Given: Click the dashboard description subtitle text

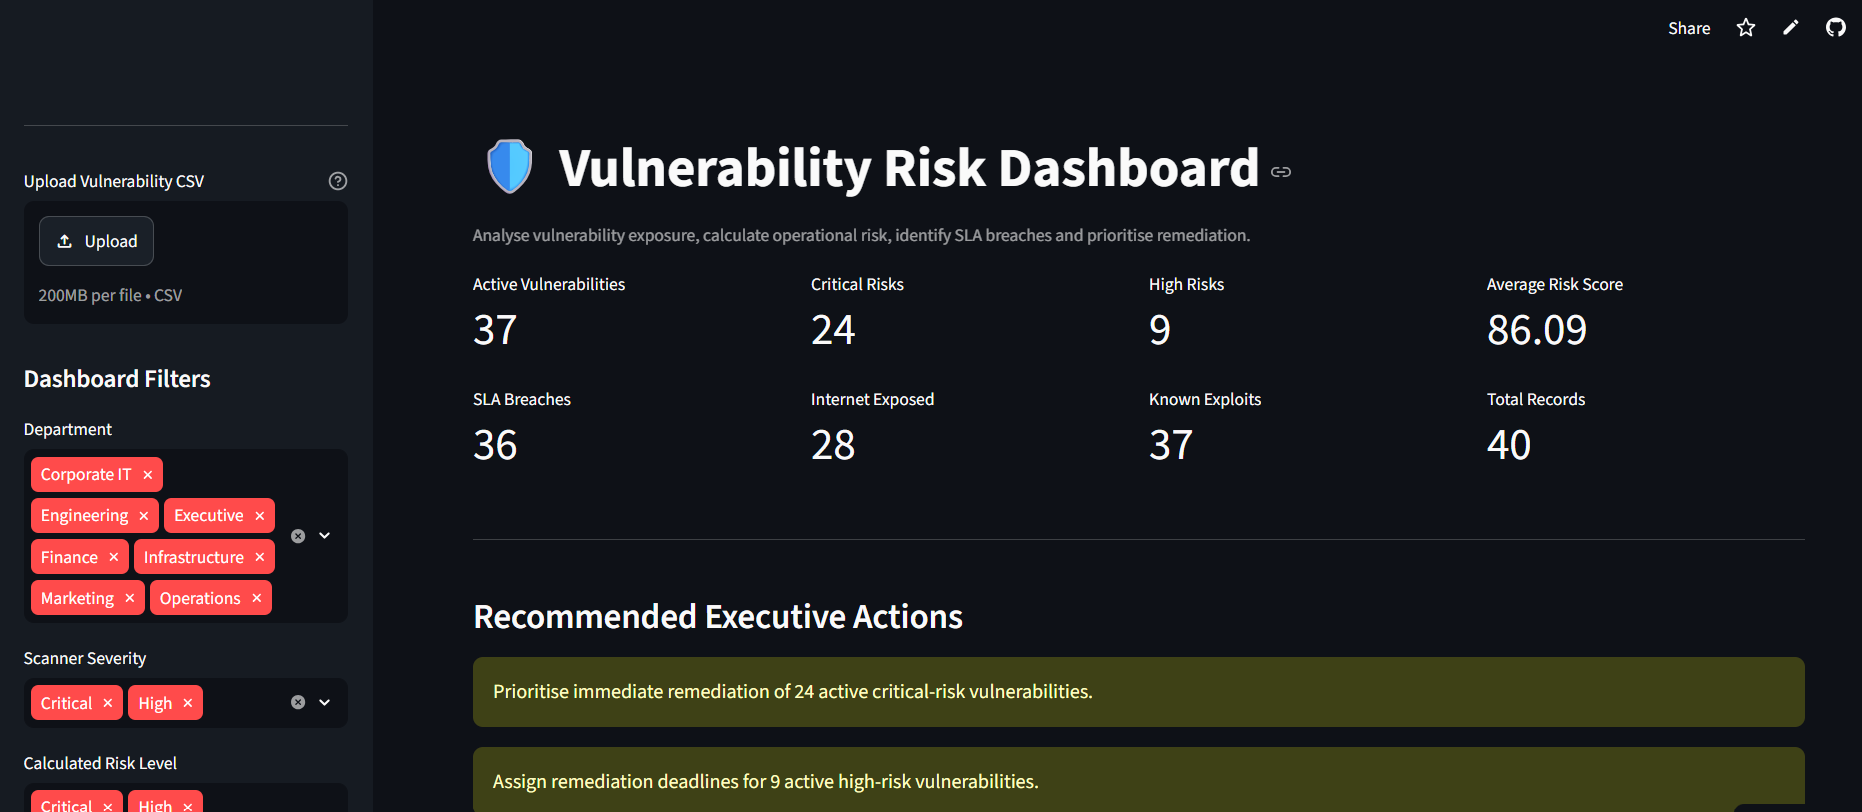Looking at the screenshot, I should 861,235.
